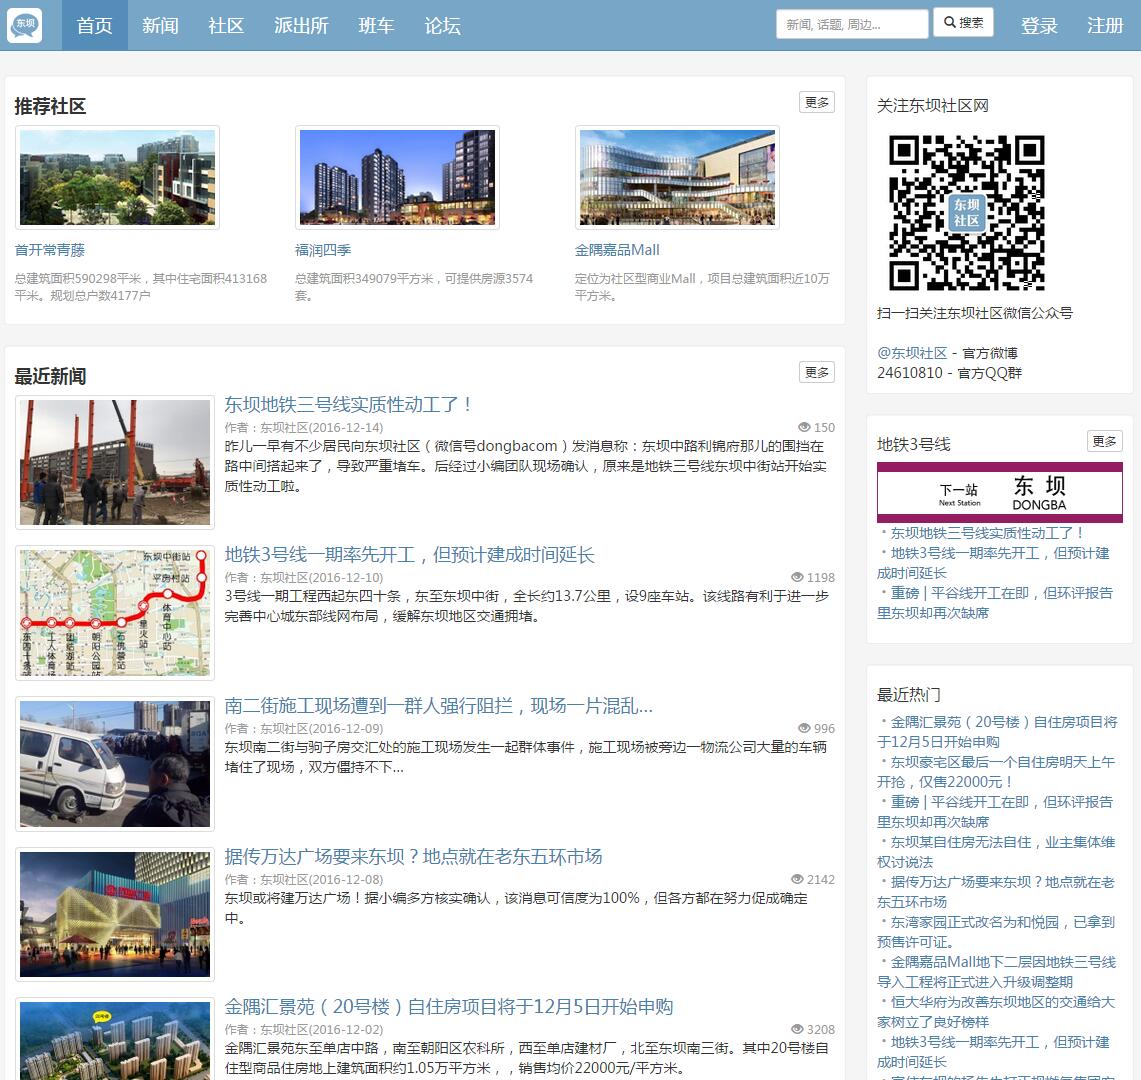Read article 东坝地铁三号线实质性动工了 in news list

coord(348,405)
